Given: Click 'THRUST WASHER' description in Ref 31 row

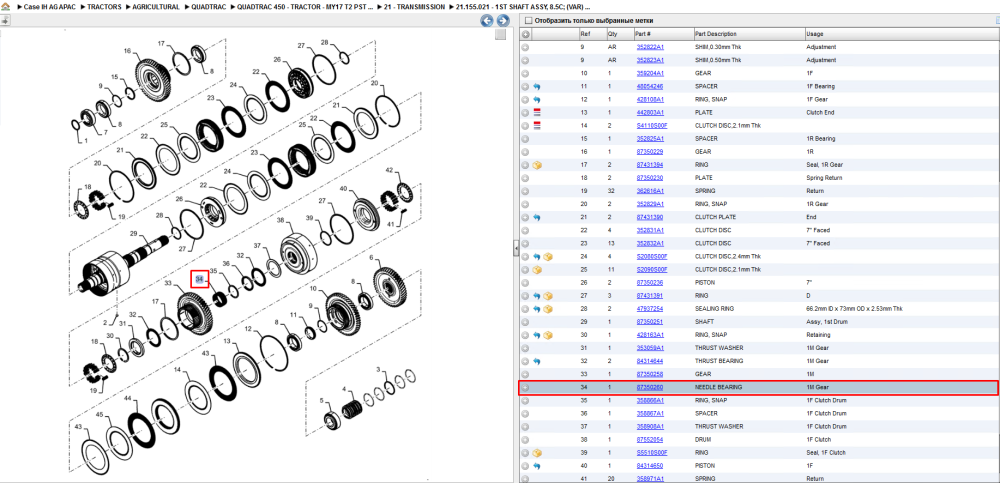Looking at the screenshot, I should pyautogui.click(x=717, y=348).
